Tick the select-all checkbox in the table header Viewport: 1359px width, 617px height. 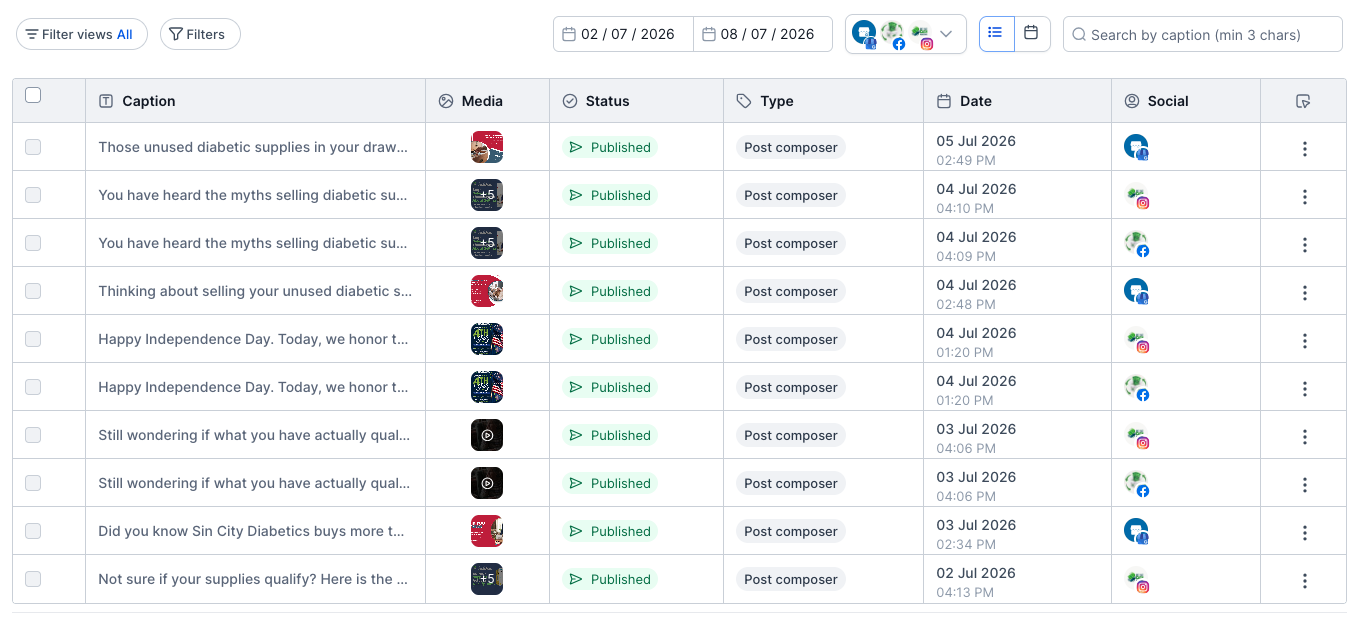(33, 95)
